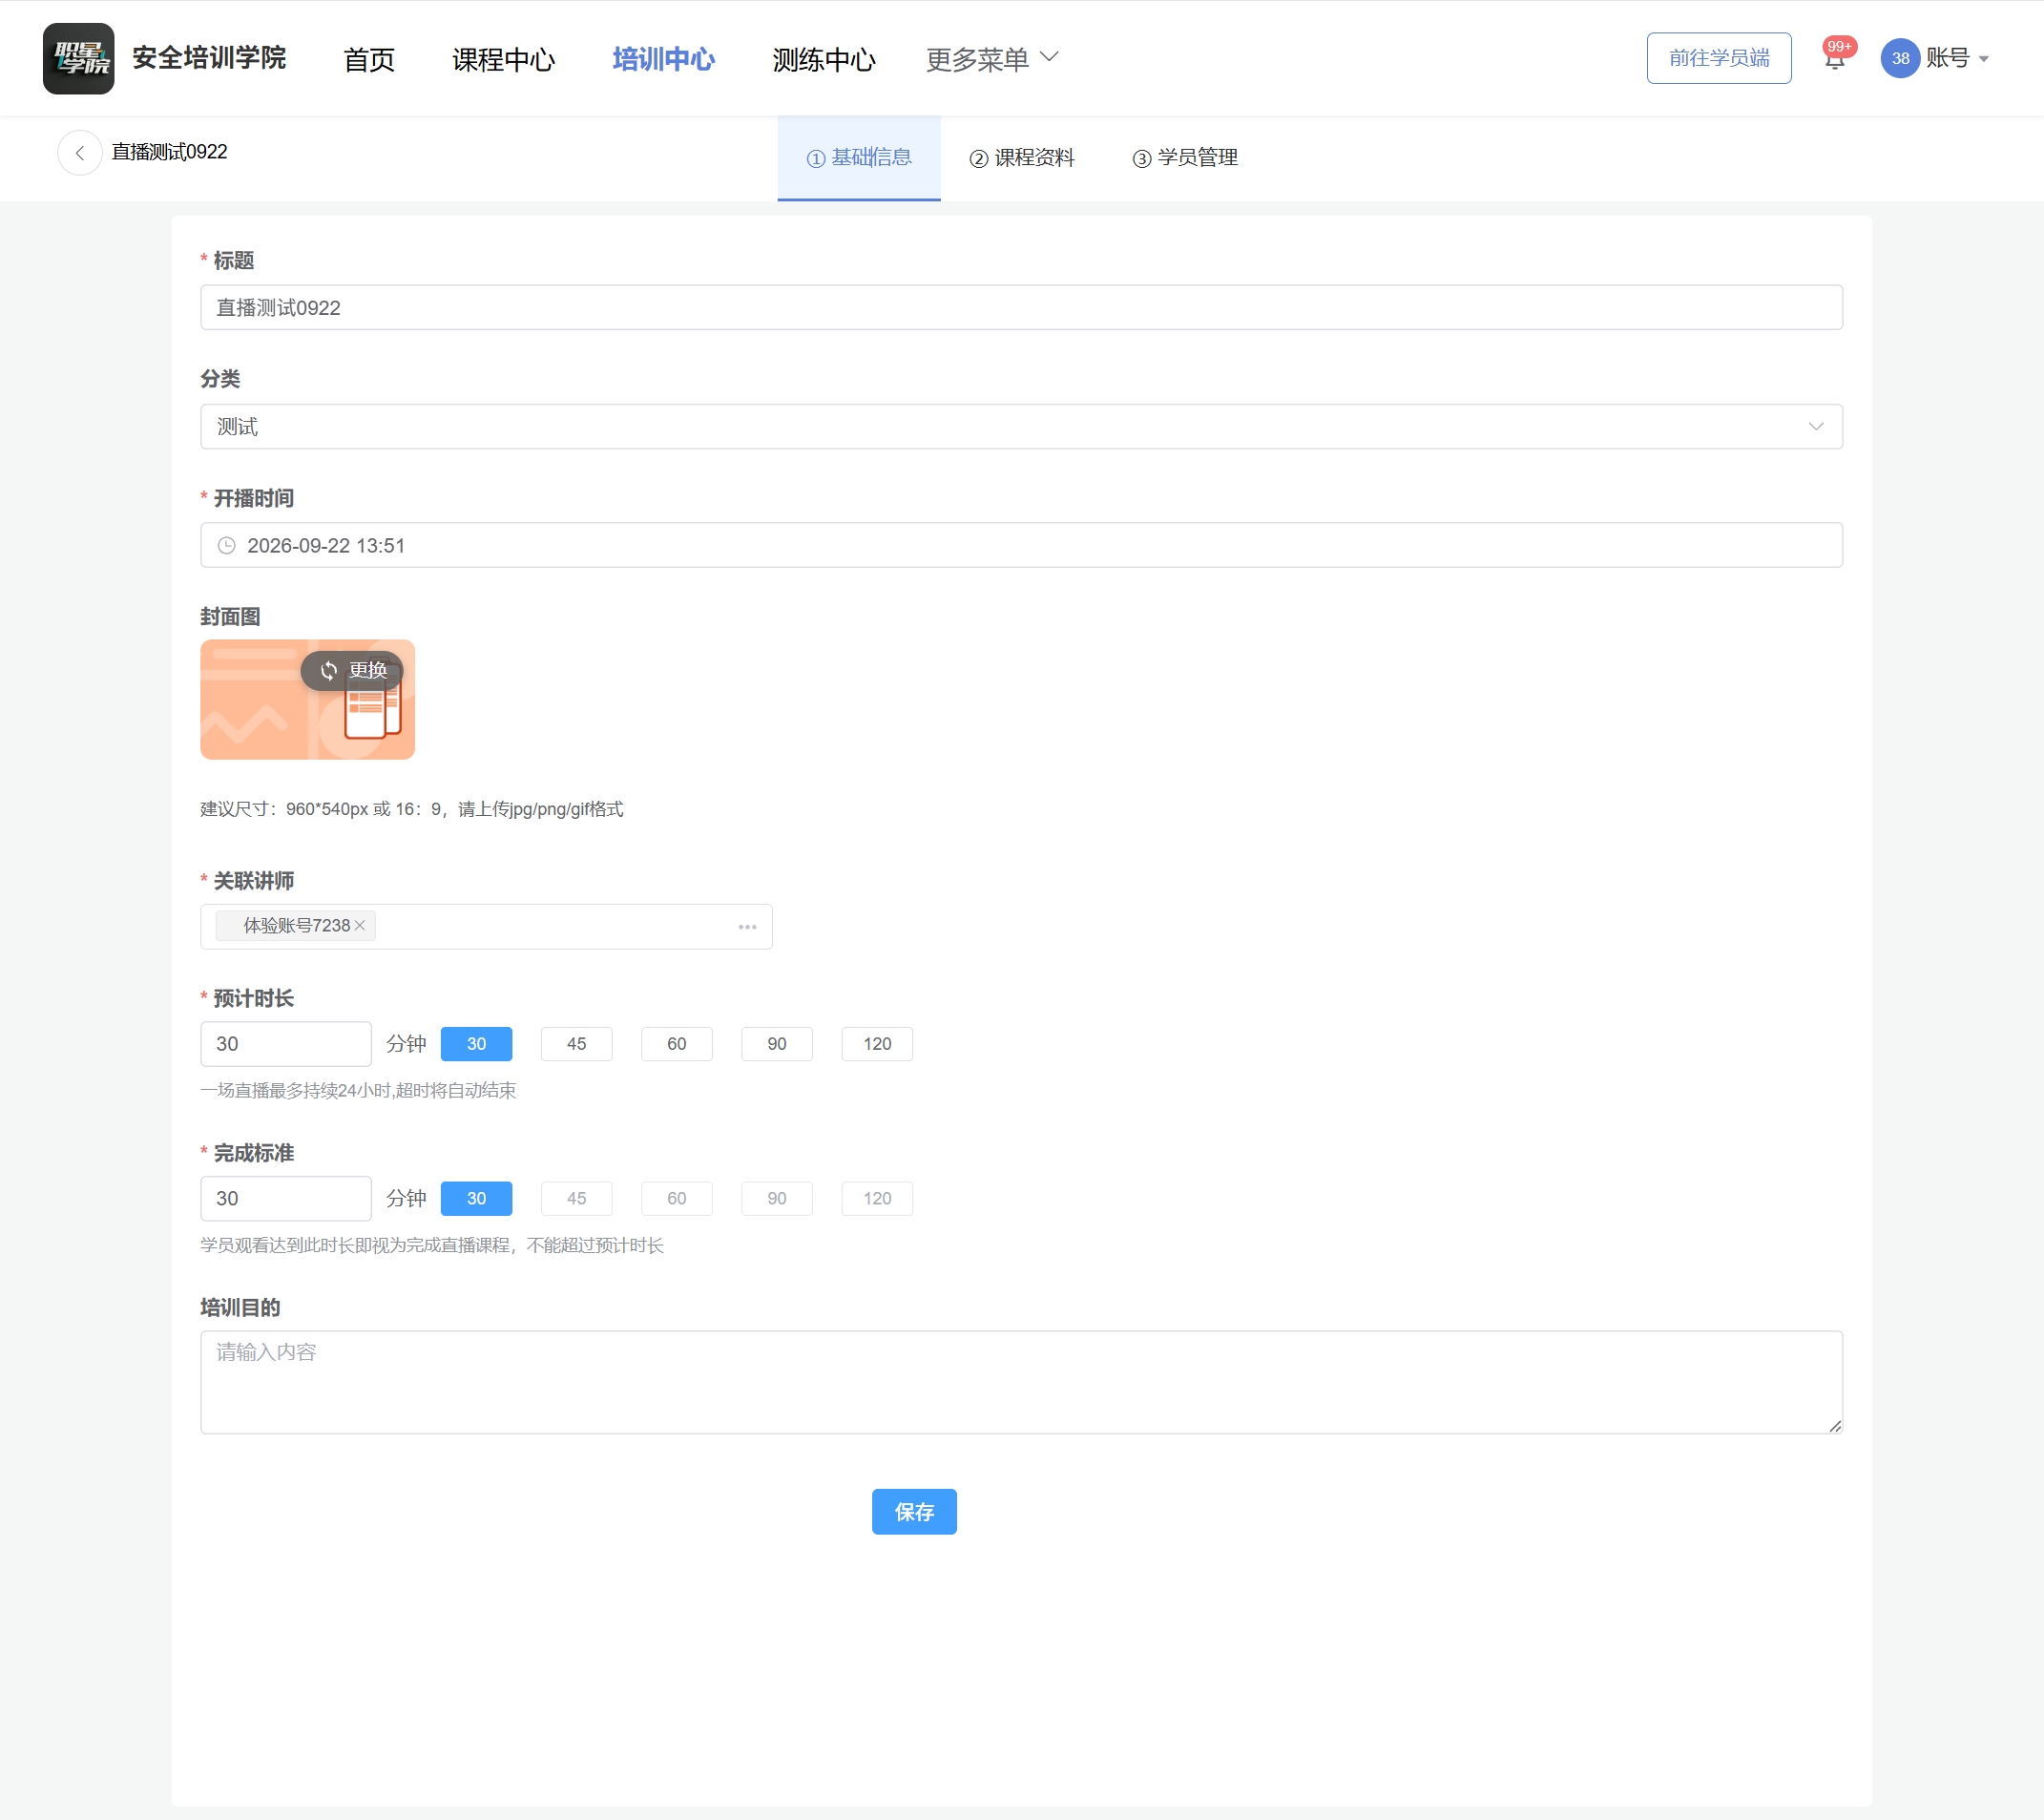Click the 培训目的 text area
Screen dimensions: 2044x1820
click(1021, 1382)
